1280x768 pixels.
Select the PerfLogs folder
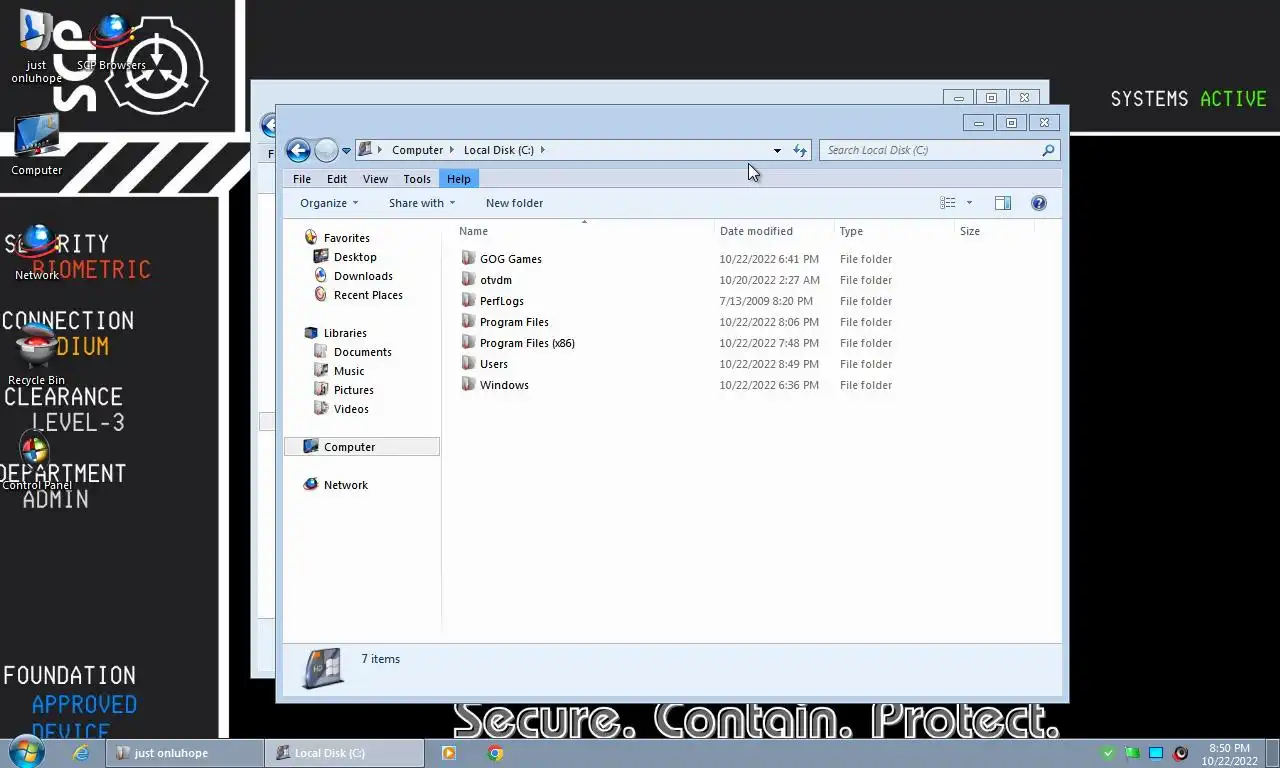[x=502, y=301]
